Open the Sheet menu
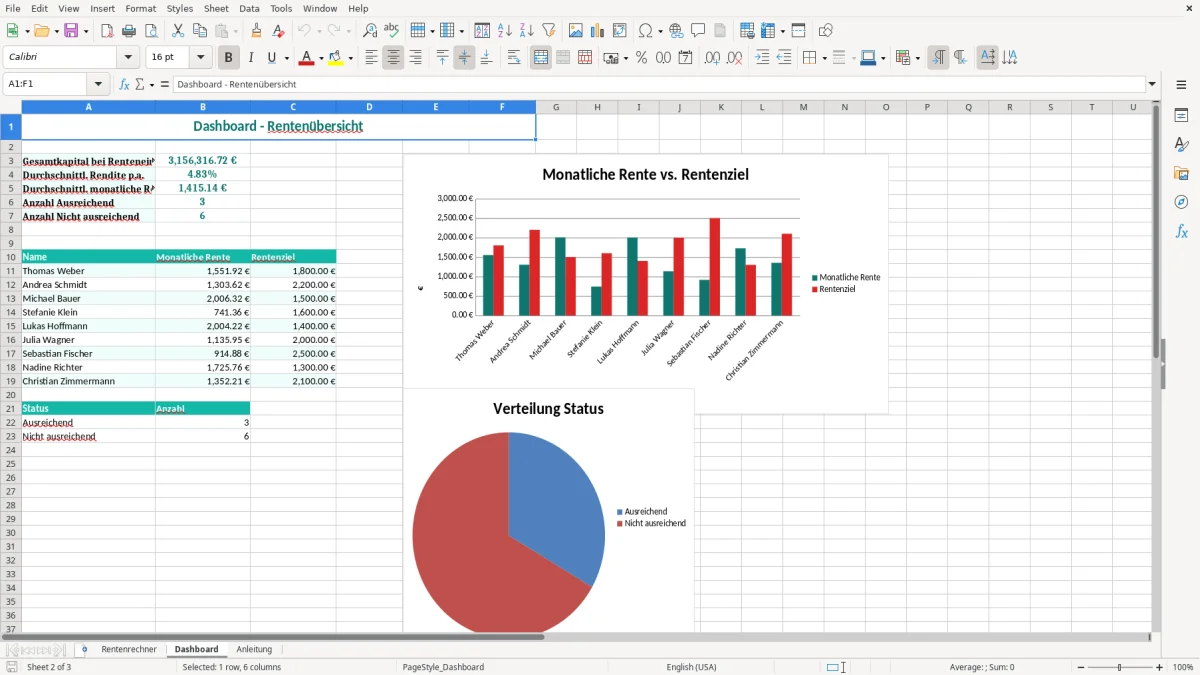Image resolution: width=1200 pixels, height=675 pixels. [216, 8]
